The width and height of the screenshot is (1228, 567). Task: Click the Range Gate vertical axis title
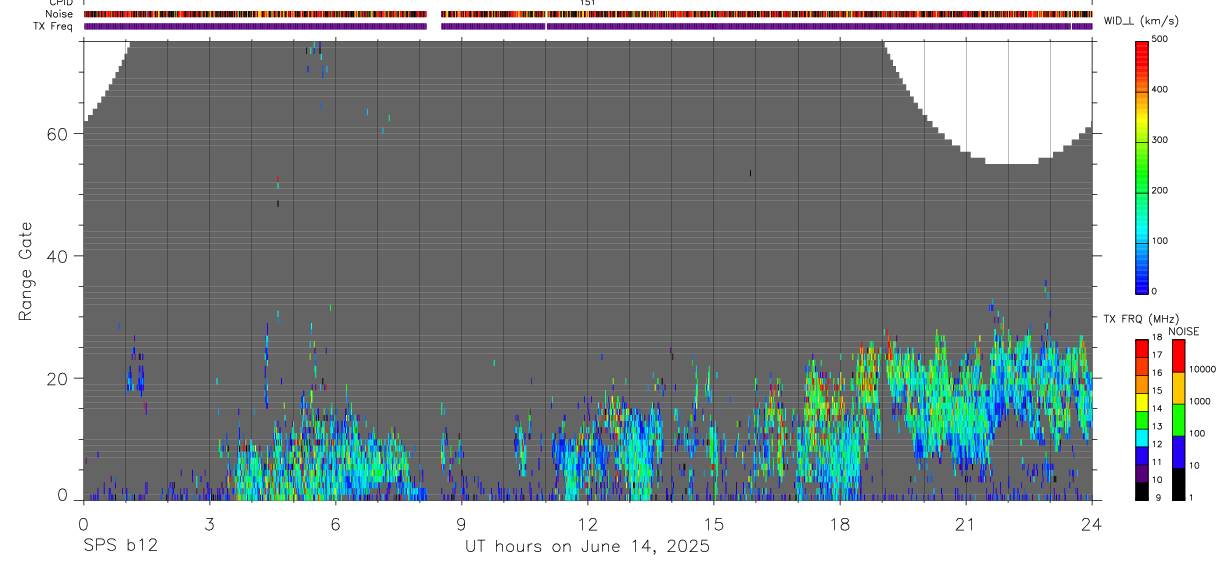tap(25, 272)
